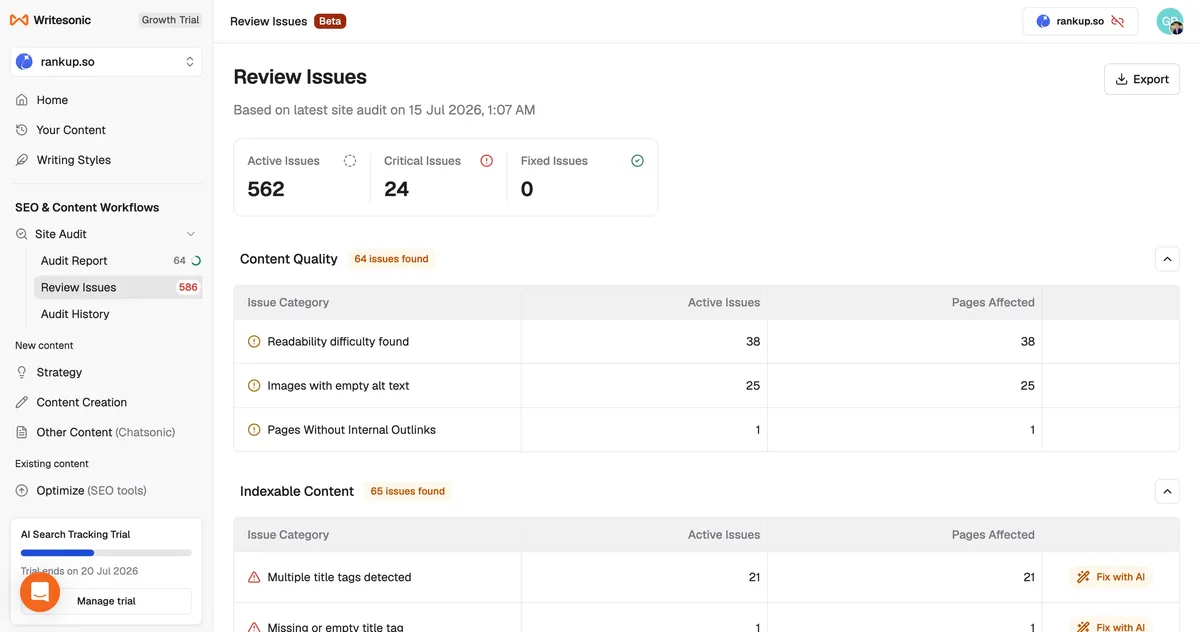Viewport: 1200px width, 632px height.
Task: Click the Other Content document icon
Action: point(22,432)
